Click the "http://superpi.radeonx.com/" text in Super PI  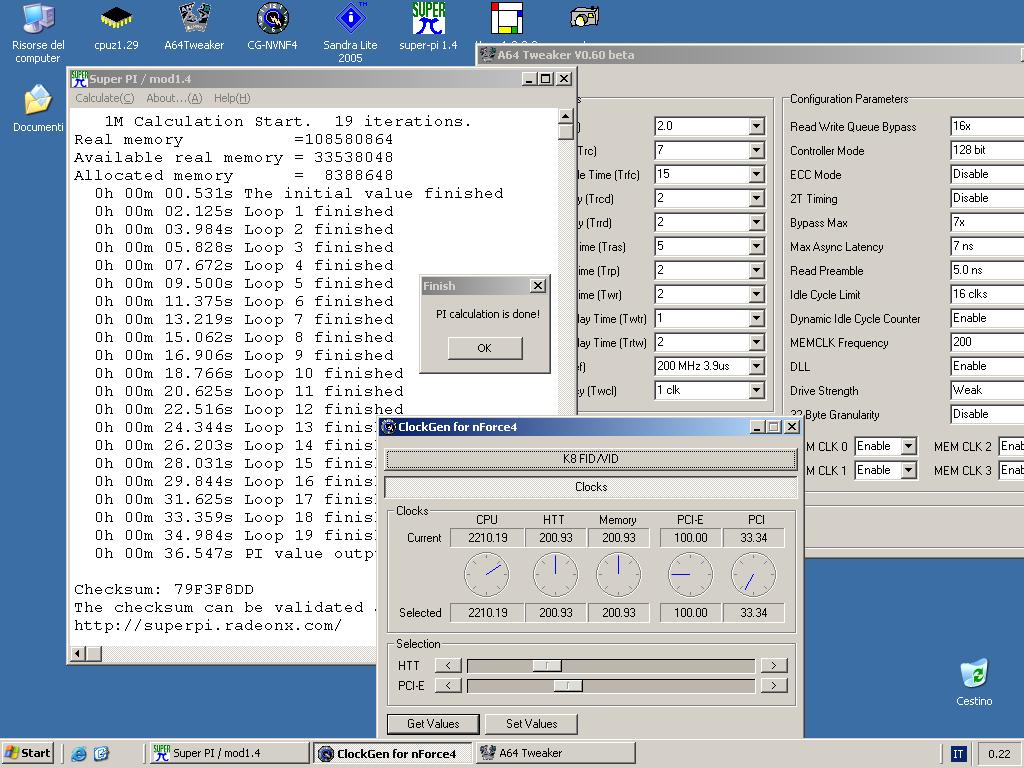pyautogui.click(x=208, y=626)
